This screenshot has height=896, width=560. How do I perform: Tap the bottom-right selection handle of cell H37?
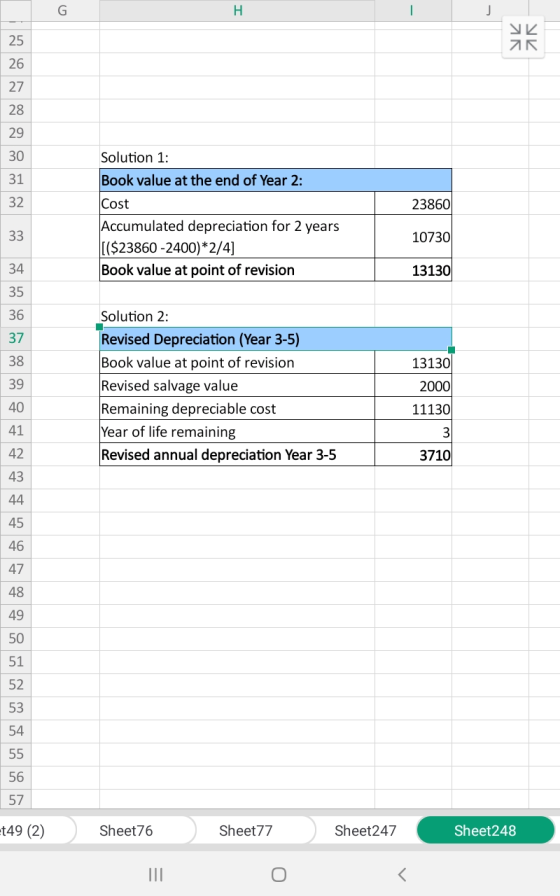[x=451, y=350]
